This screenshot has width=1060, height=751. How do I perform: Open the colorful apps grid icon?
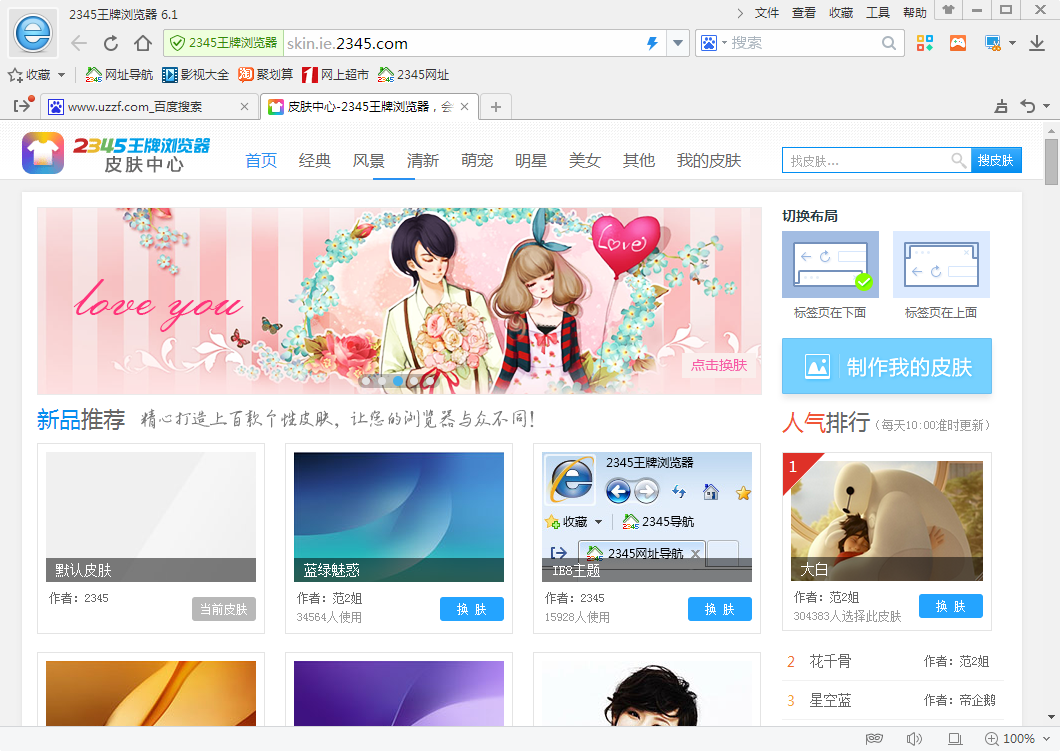(925, 43)
